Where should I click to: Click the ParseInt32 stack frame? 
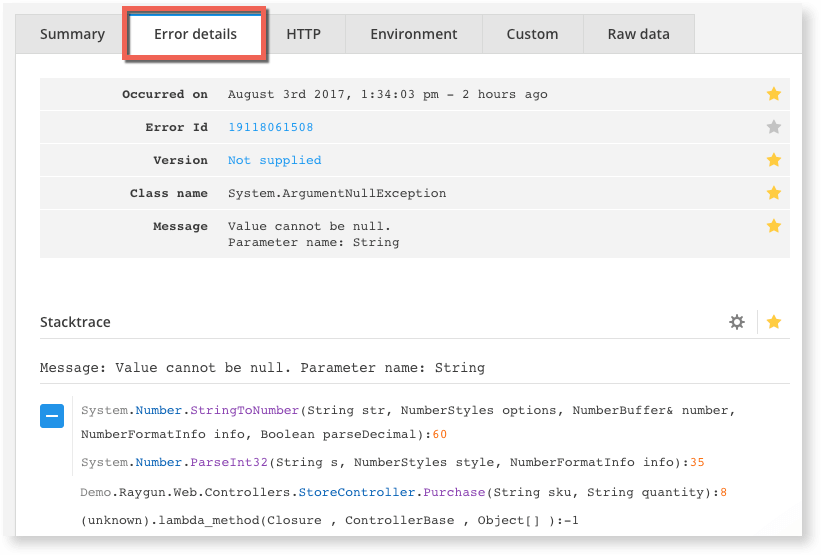coord(393,462)
